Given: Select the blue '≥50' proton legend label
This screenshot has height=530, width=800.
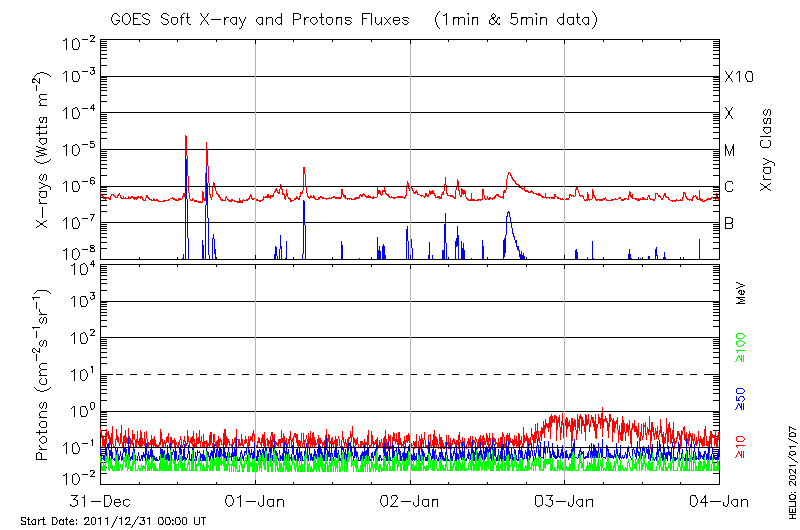Looking at the screenshot, I should (741, 398).
